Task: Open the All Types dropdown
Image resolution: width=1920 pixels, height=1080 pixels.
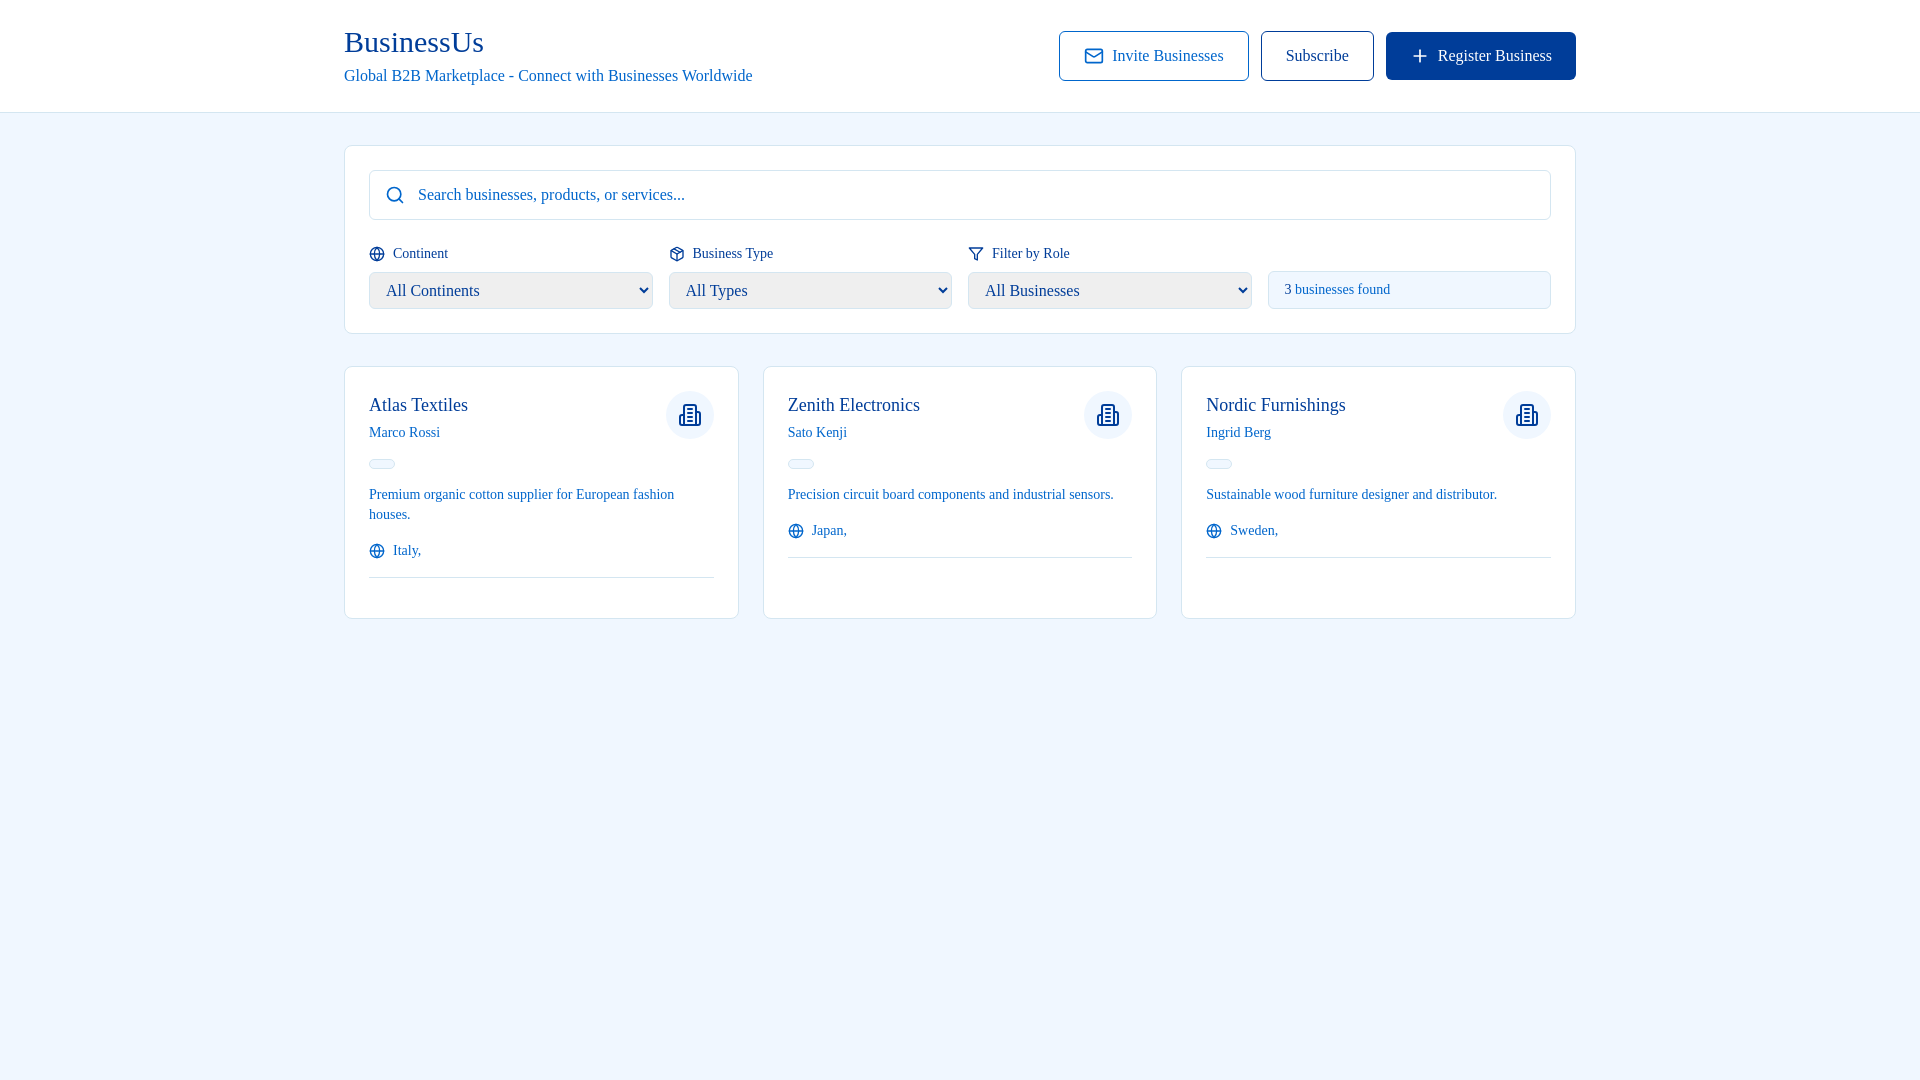Action: [x=810, y=290]
